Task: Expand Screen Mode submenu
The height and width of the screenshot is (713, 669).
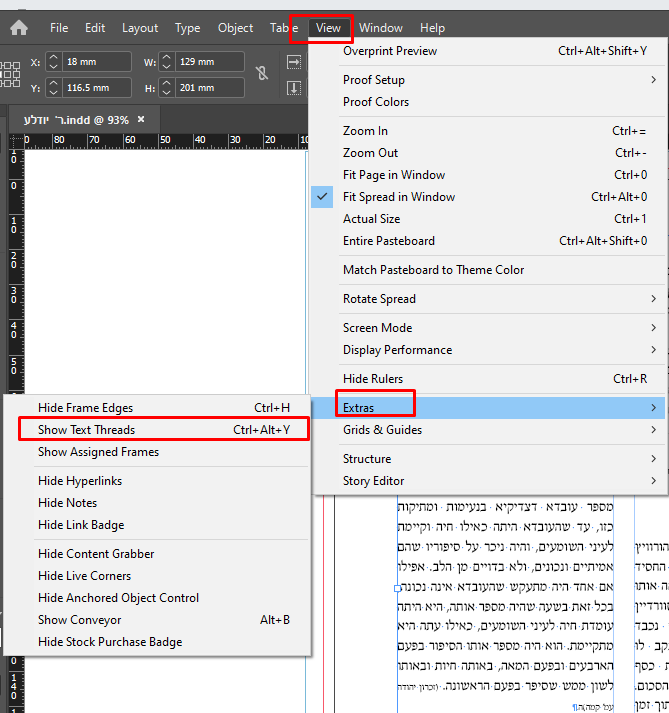Action: 377,328
